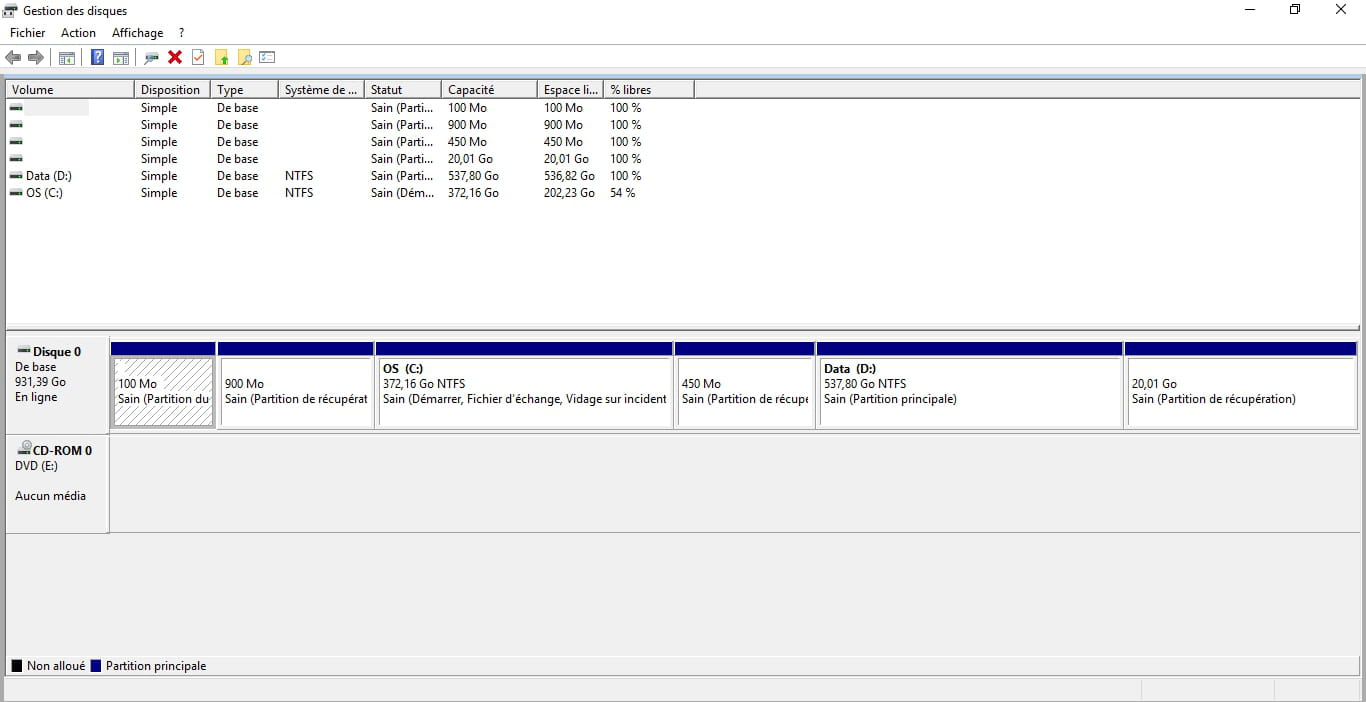Sort by the Espace libre column header
This screenshot has height=702, width=1366.
pos(570,90)
